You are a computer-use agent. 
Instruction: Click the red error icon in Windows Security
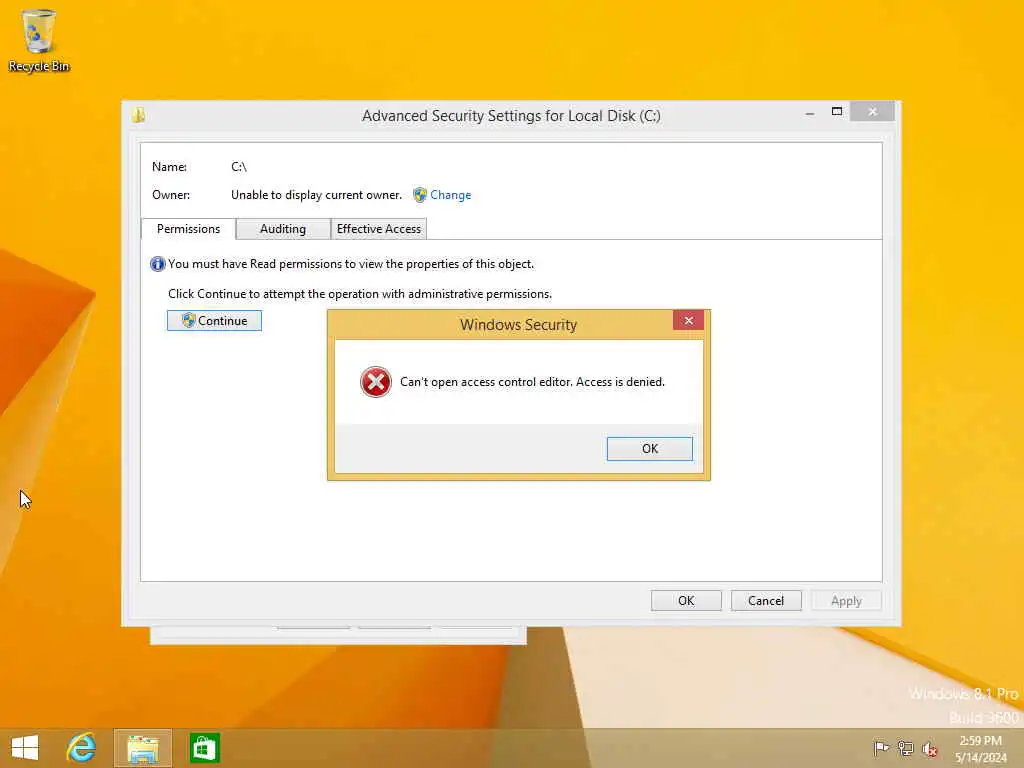point(376,382)
